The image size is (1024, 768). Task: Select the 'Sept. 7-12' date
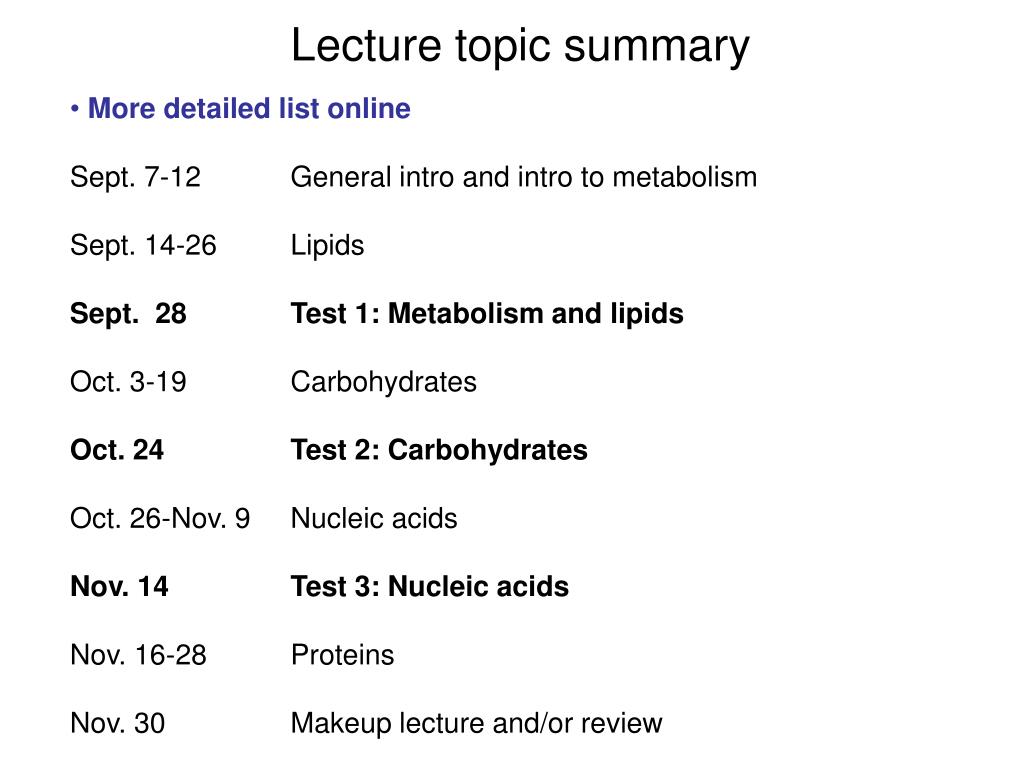coord(135,178)
